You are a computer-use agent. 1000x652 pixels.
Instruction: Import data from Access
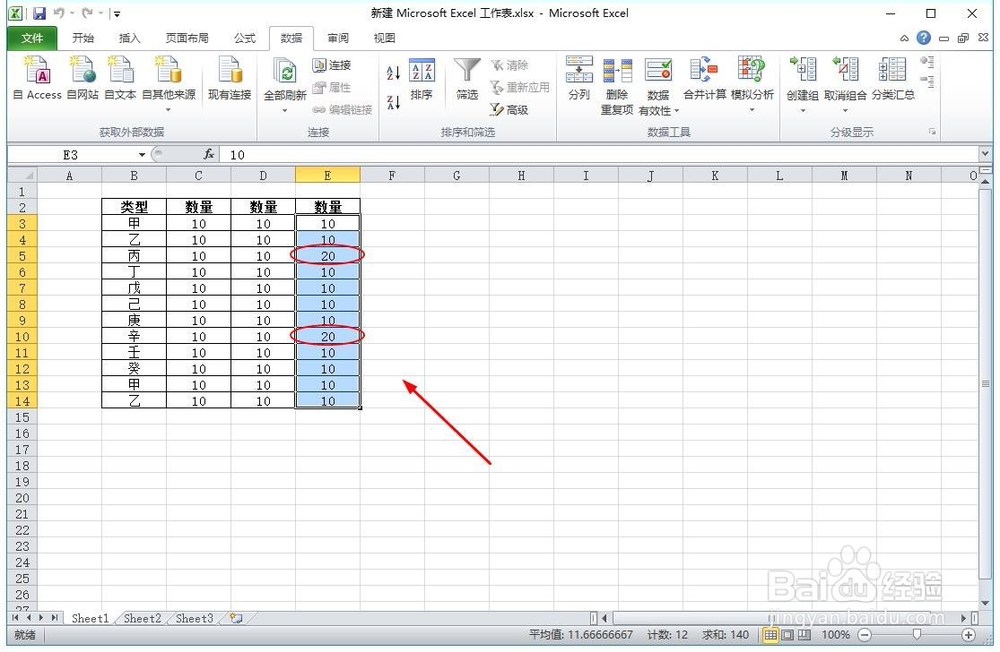pos(38,78)
